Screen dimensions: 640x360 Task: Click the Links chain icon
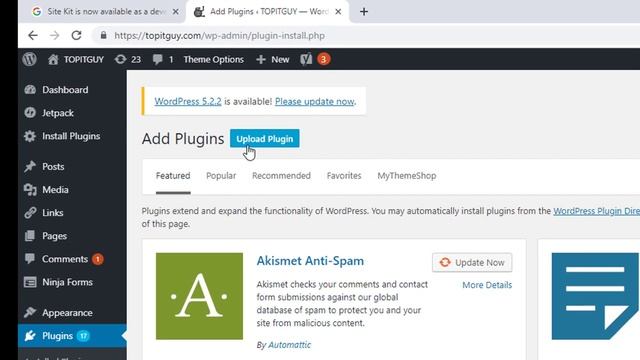click(x=30, y=213)
